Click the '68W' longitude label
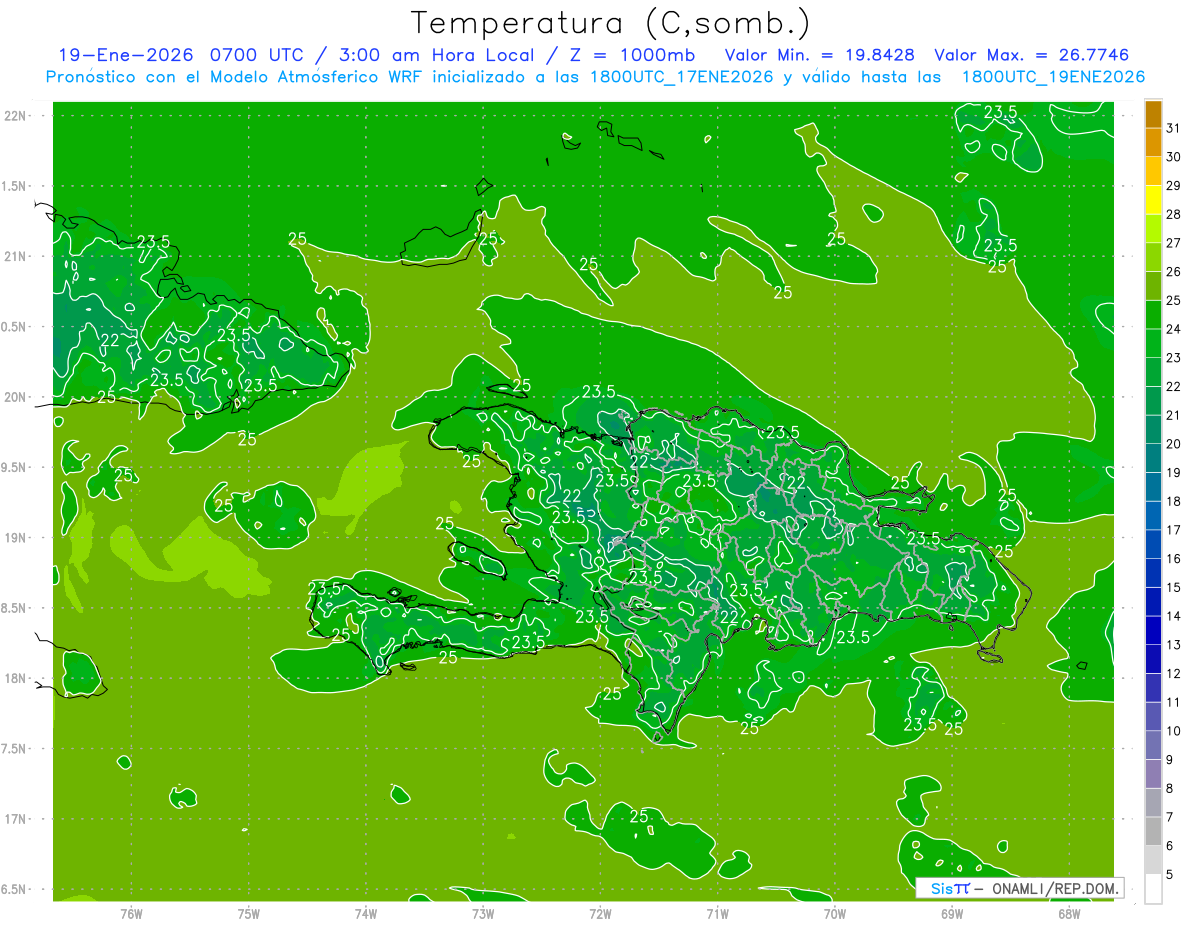Image resolution: width=1200 pixels, height=927 pixels. (x=1069, y=913)
